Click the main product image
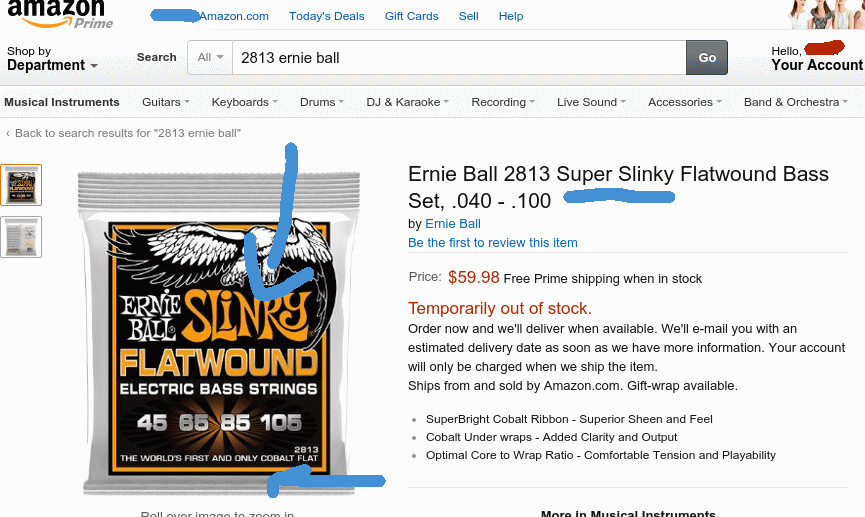 click(x=218, y=330)
